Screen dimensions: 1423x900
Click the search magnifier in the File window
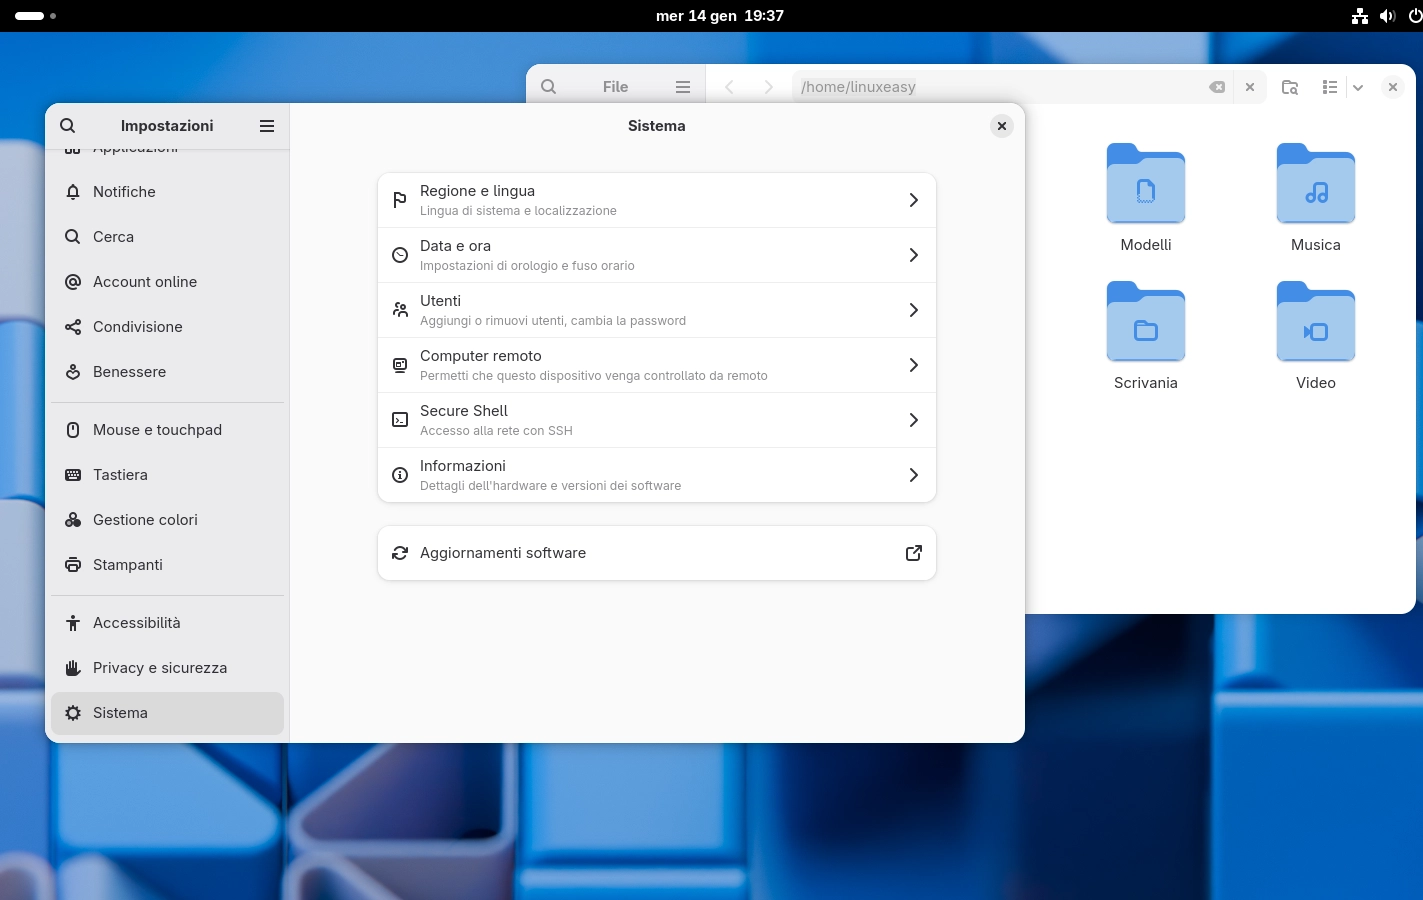click(548, 87)
